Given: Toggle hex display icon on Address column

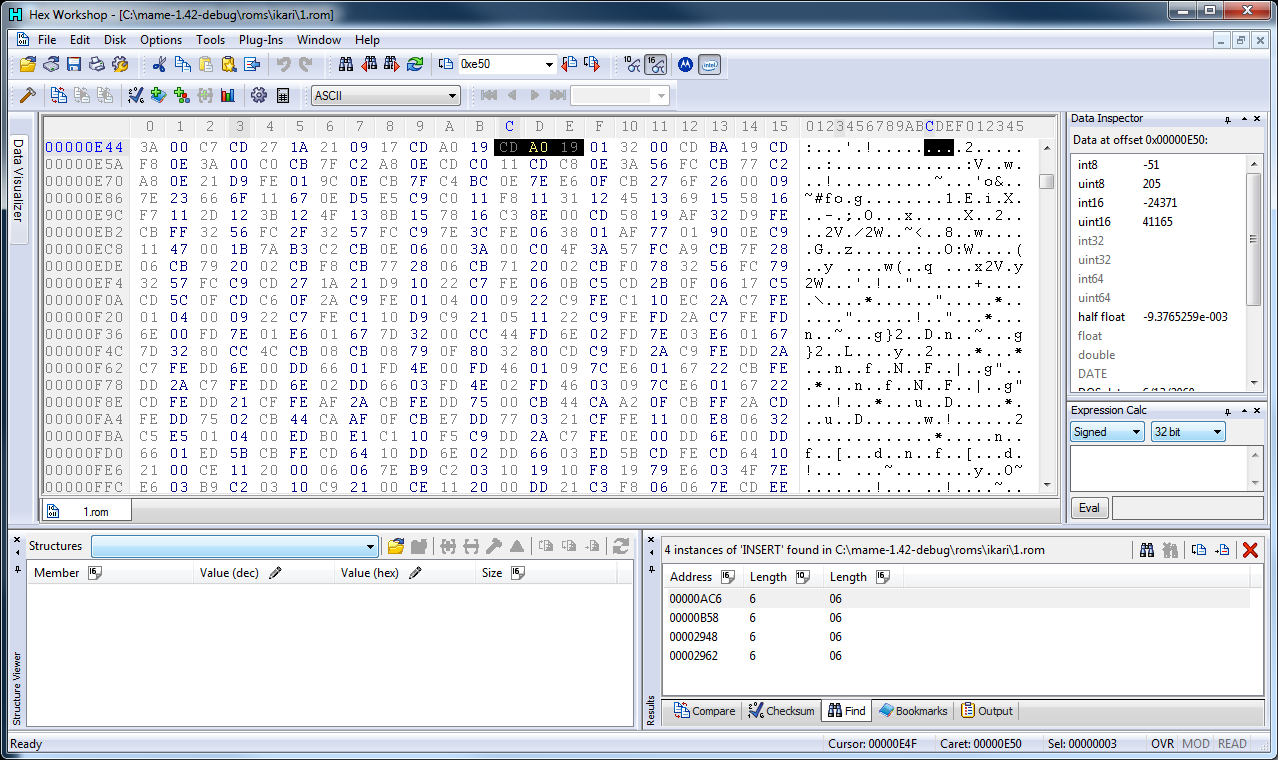Looking at the screenshot, I should pos(728,577).
